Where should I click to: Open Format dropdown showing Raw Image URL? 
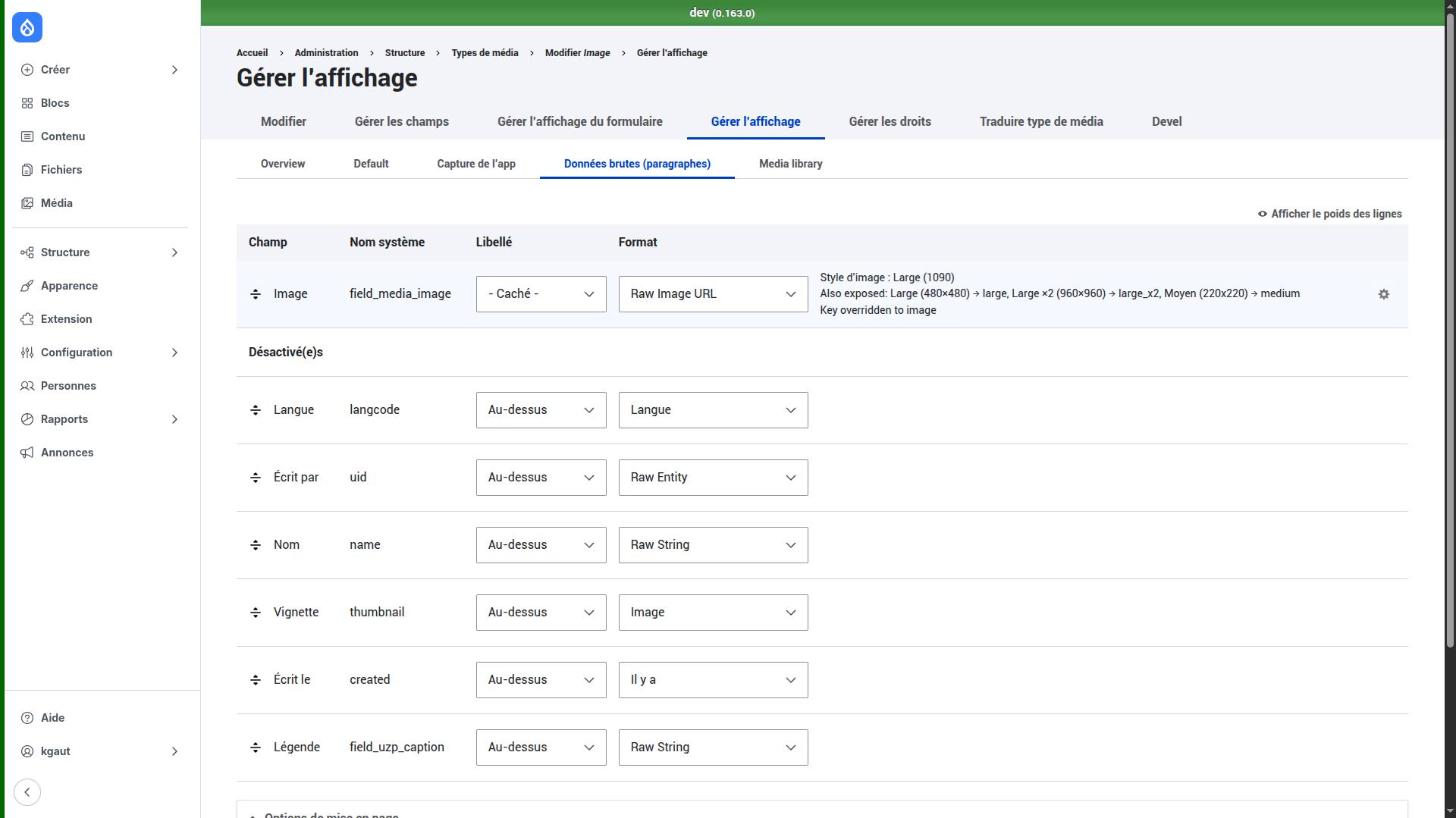point(713,294)
